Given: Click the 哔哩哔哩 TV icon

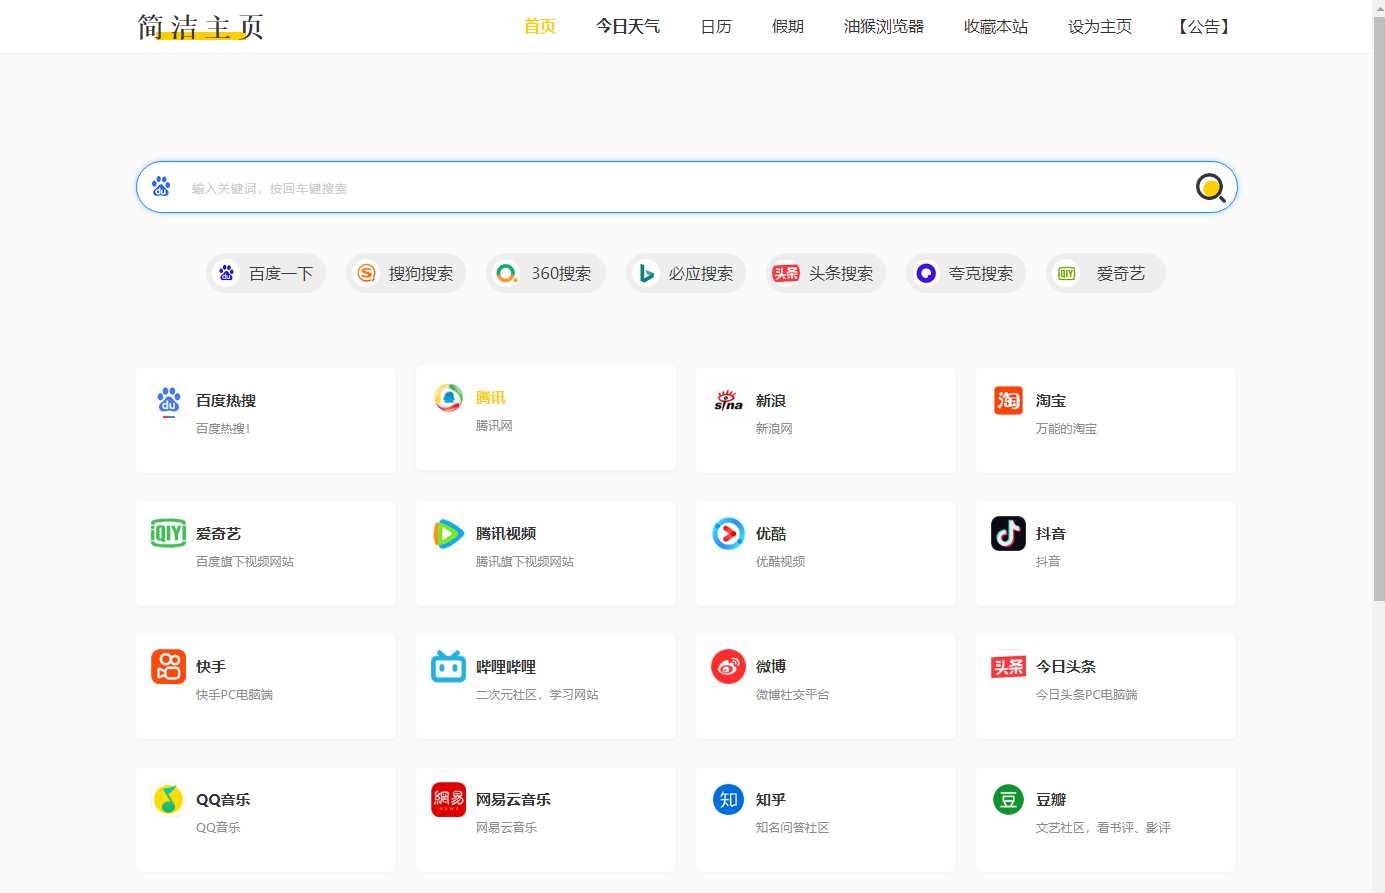Looking at the screenshot, I should tap(448, 666).
